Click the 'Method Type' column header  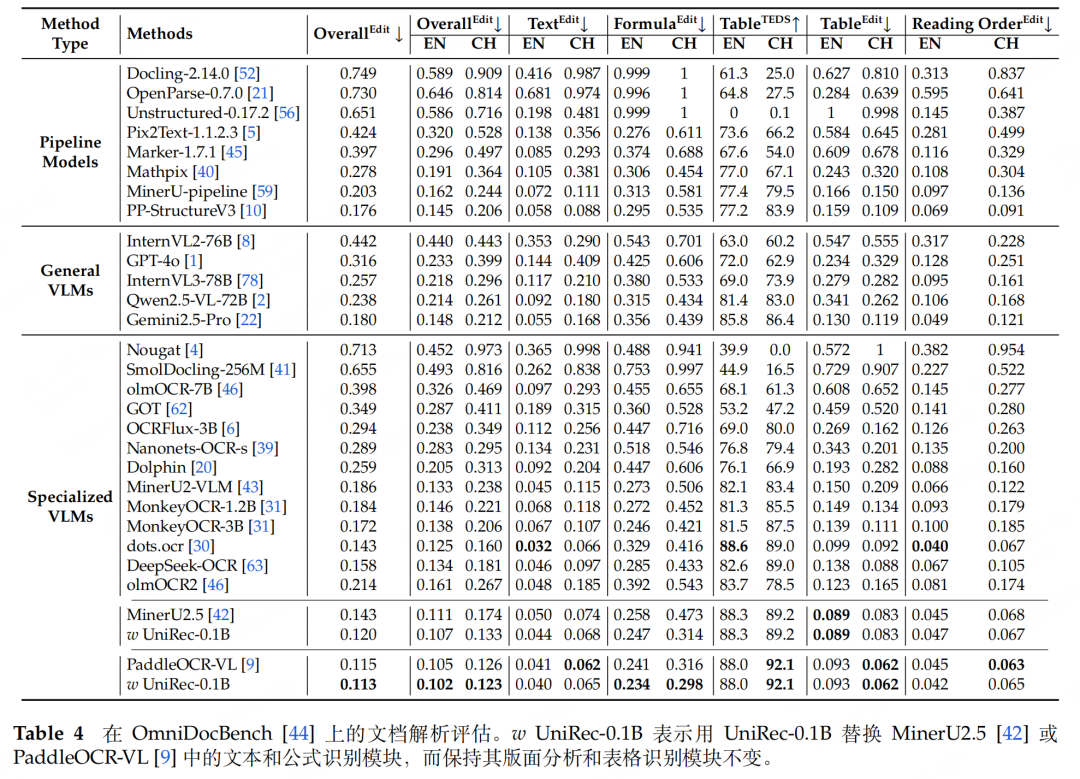click(70, 33)
